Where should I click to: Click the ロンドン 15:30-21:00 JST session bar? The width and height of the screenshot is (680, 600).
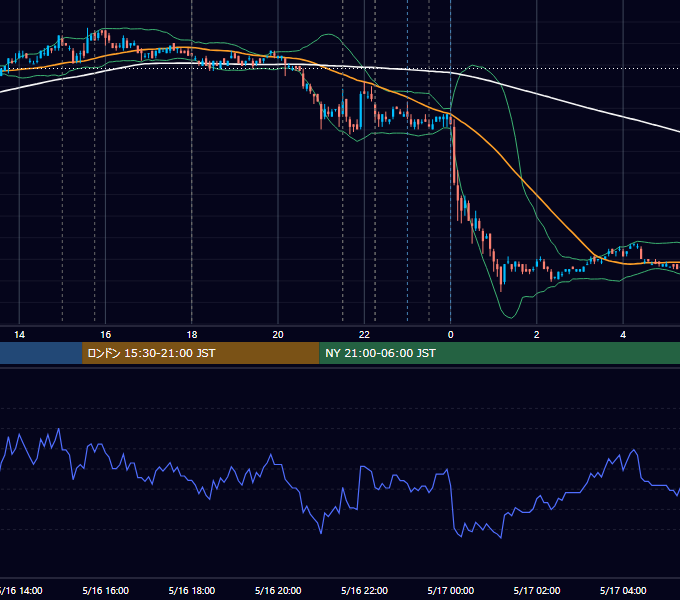(x=200, y=353)
